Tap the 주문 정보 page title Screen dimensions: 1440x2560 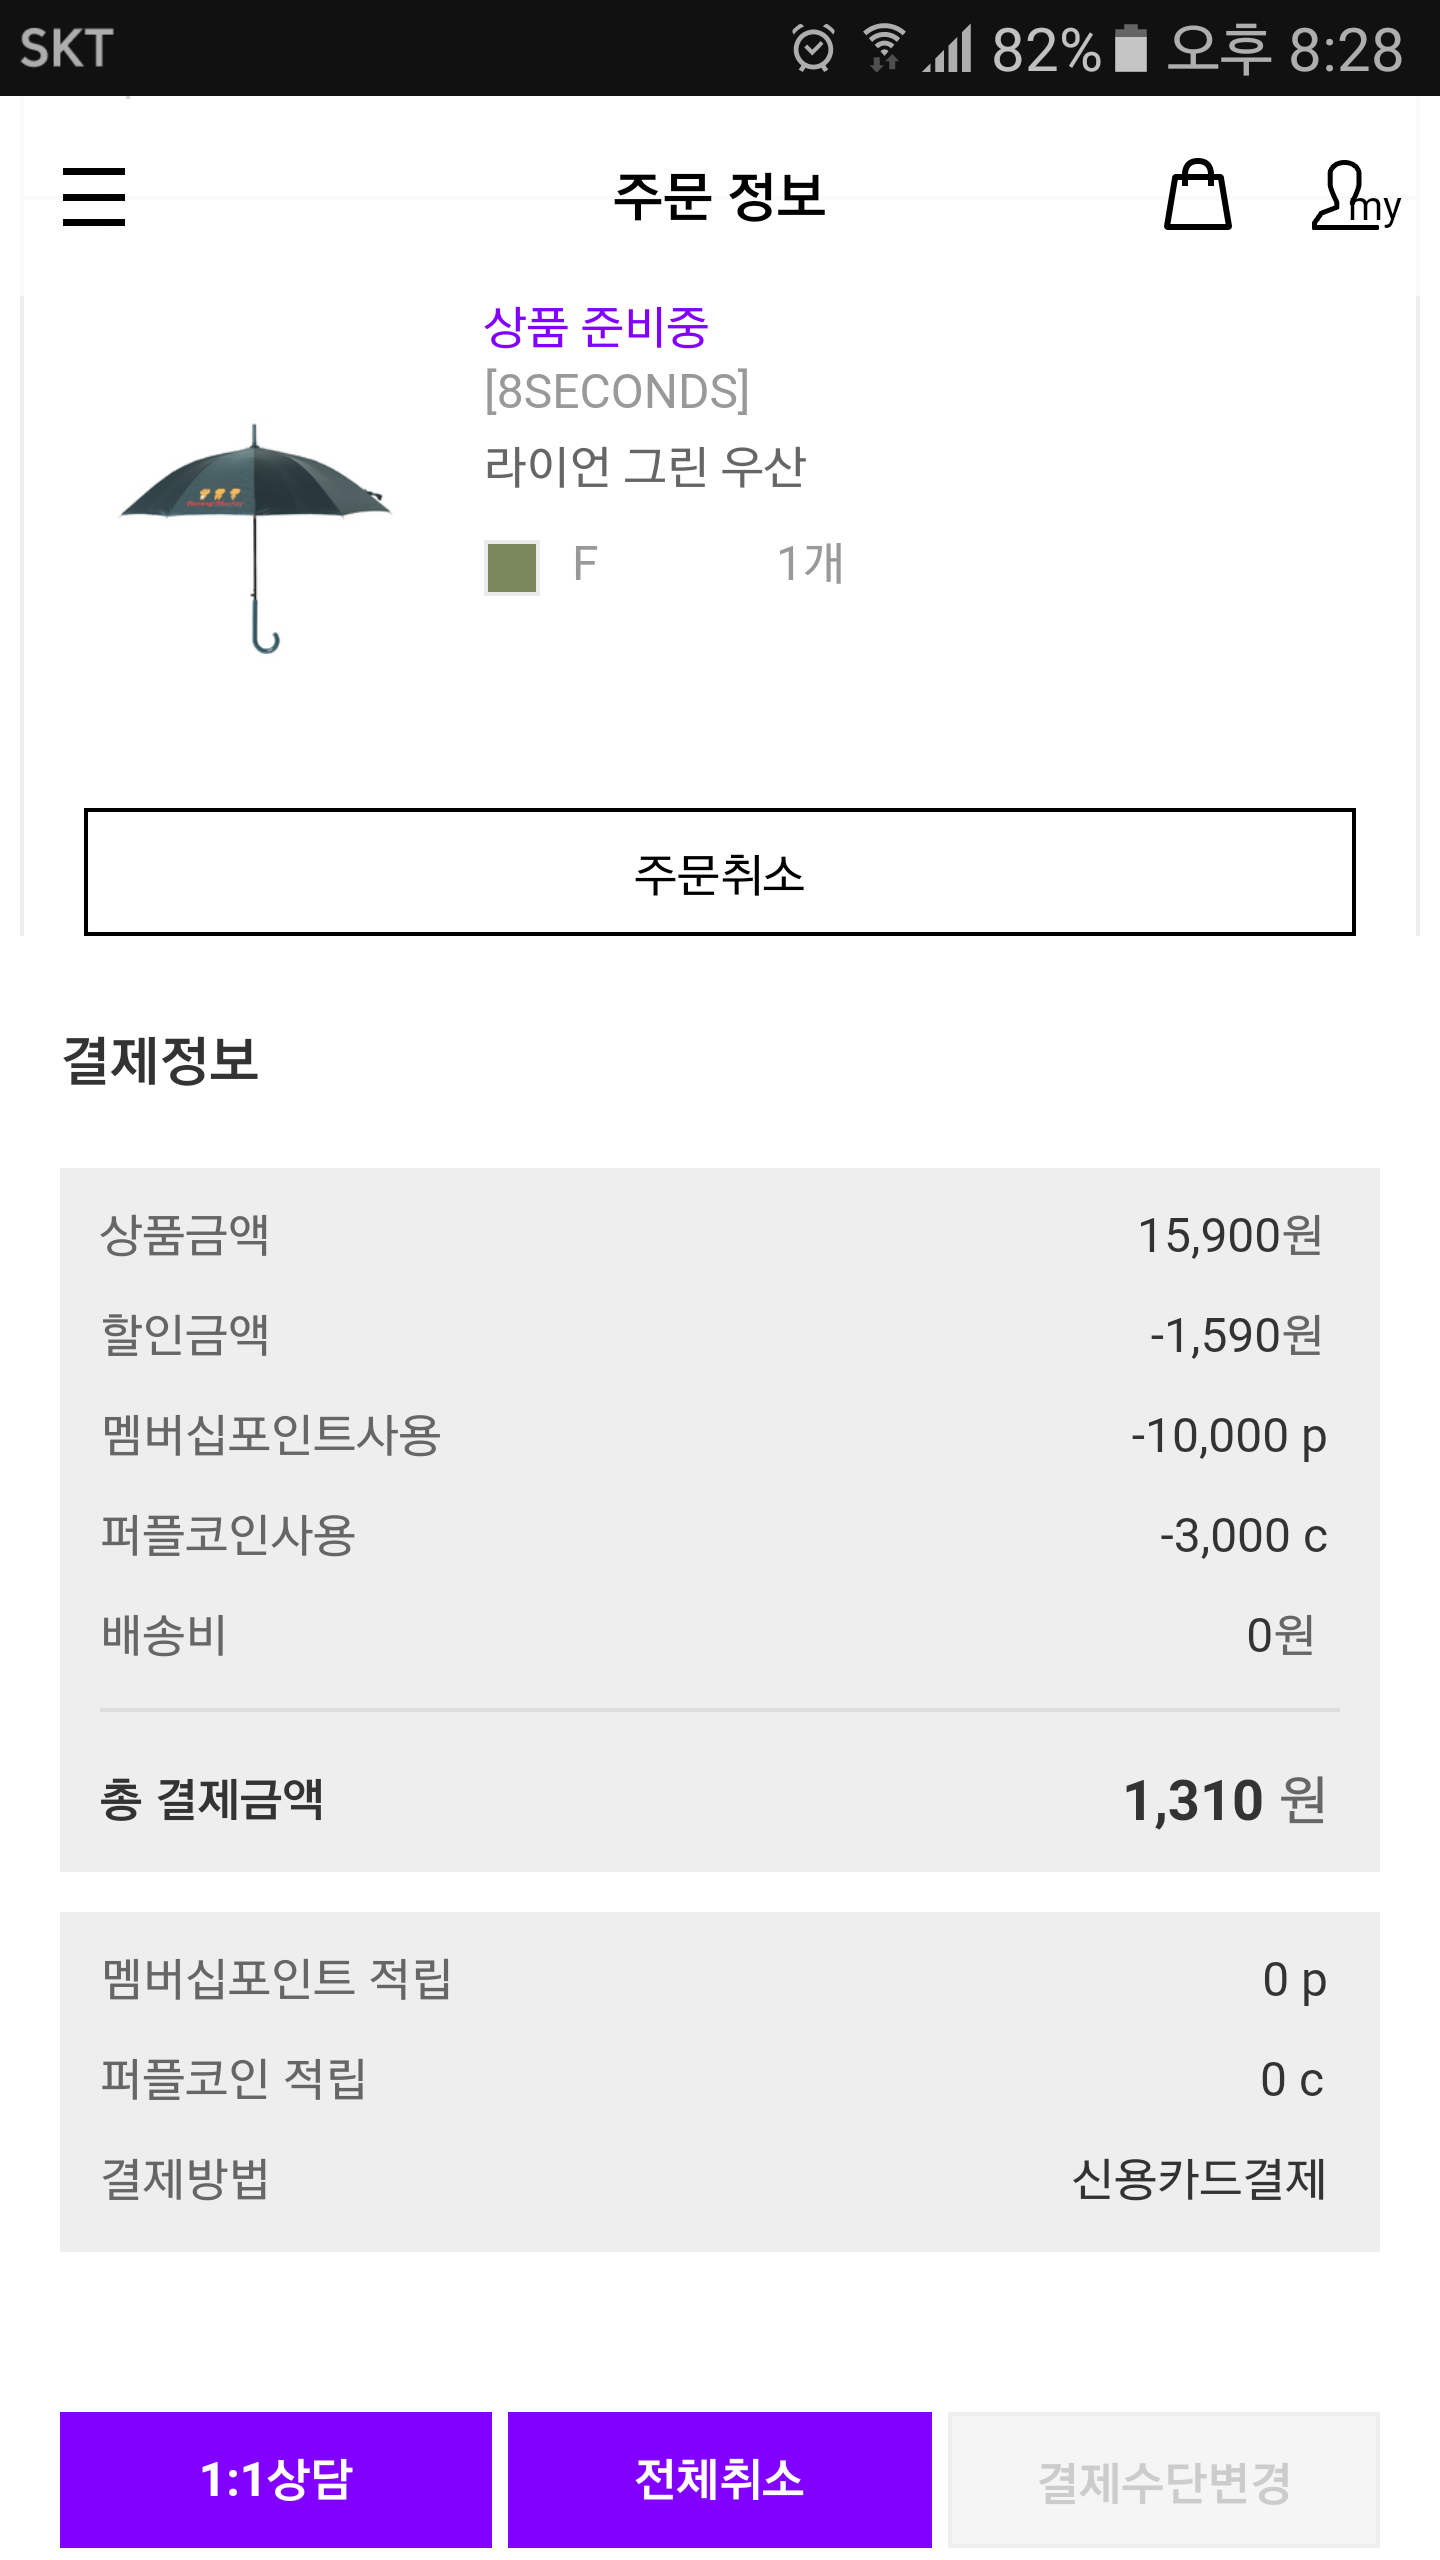[x=719, y=196]
